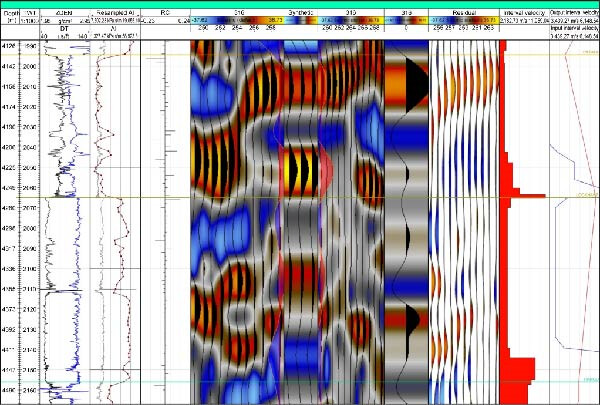Click the DT scale minimum value 40
Screen dimensions: 600x405
(44, 36)
